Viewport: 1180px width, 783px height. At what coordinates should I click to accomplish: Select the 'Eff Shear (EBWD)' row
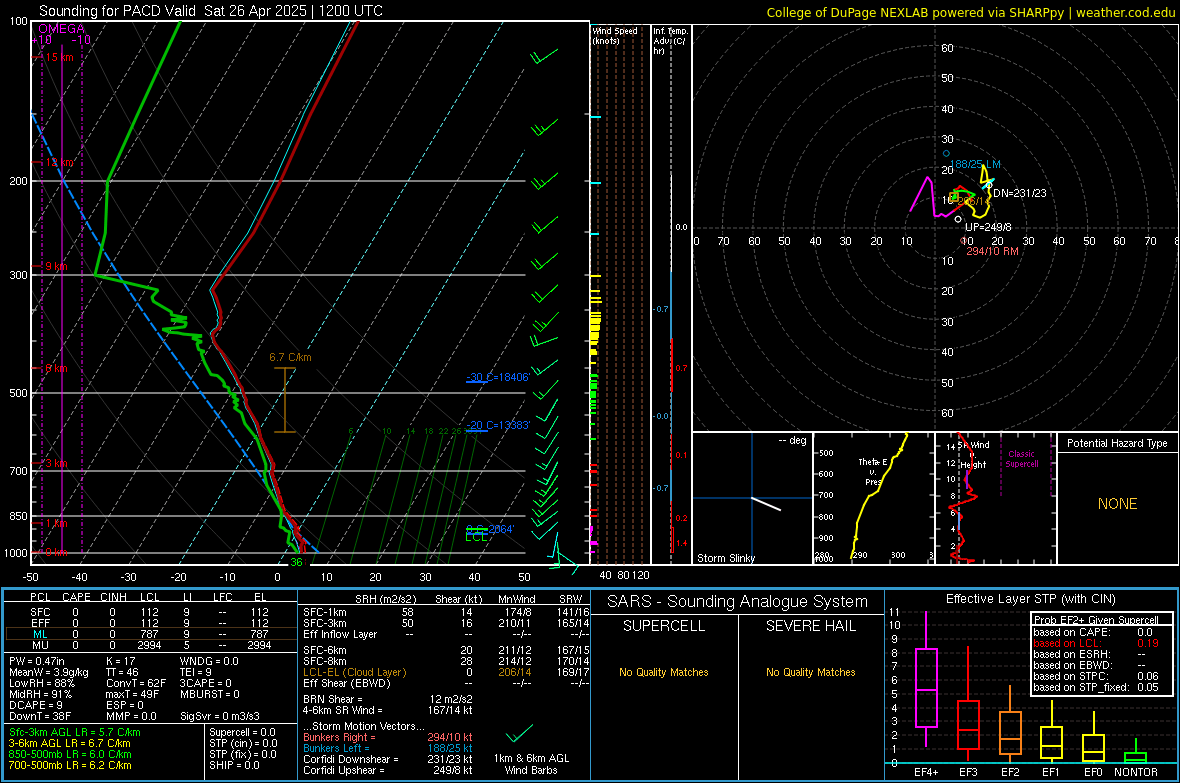446,684
